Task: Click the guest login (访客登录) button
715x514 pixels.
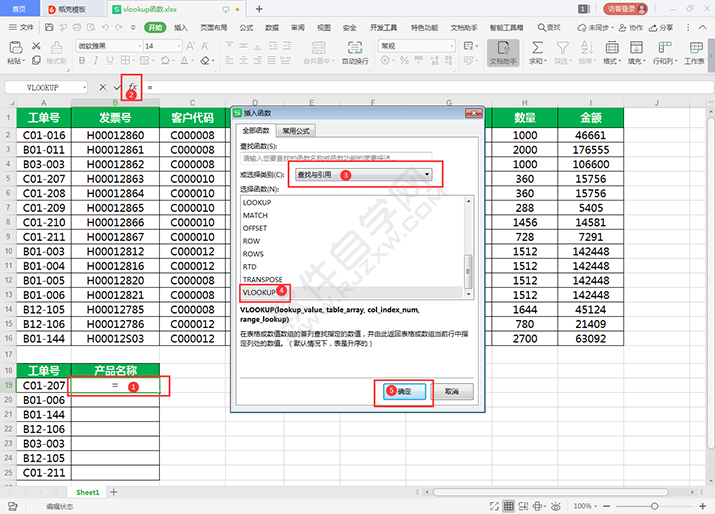Action: click(625, 9)
